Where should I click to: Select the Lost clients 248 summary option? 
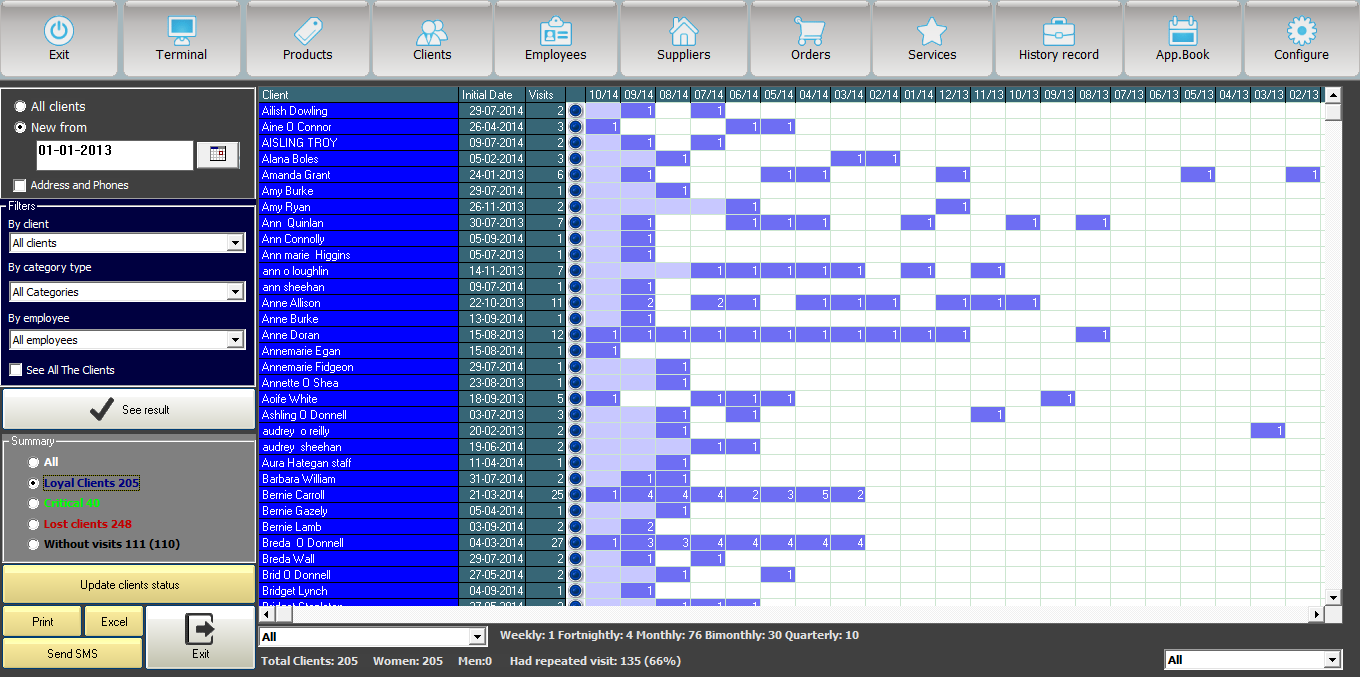(x=35, y=524)
